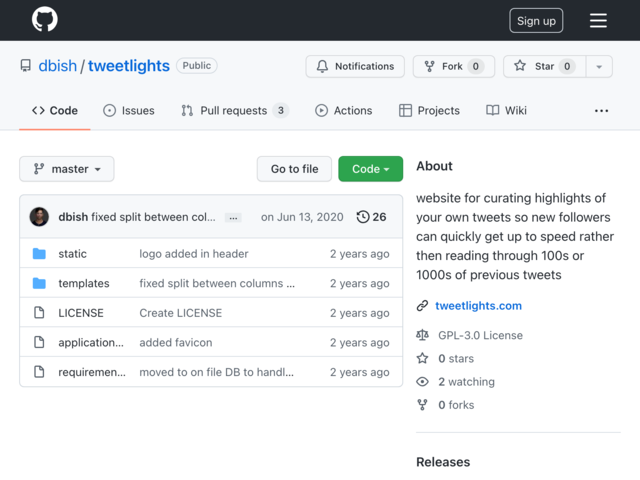The height and width of the screenshot is (480, 640).
Task: Click the templates folder icon
Action: coord(39,283)
